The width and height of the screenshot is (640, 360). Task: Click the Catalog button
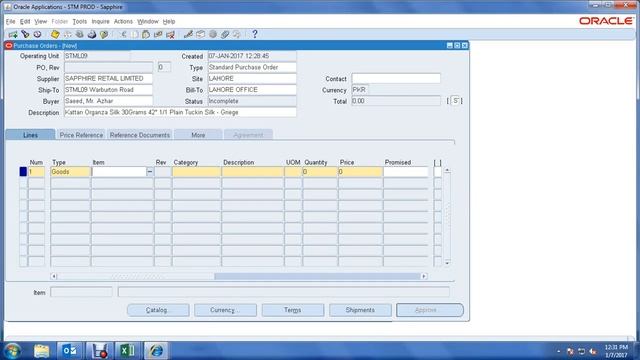click(158, 310)
